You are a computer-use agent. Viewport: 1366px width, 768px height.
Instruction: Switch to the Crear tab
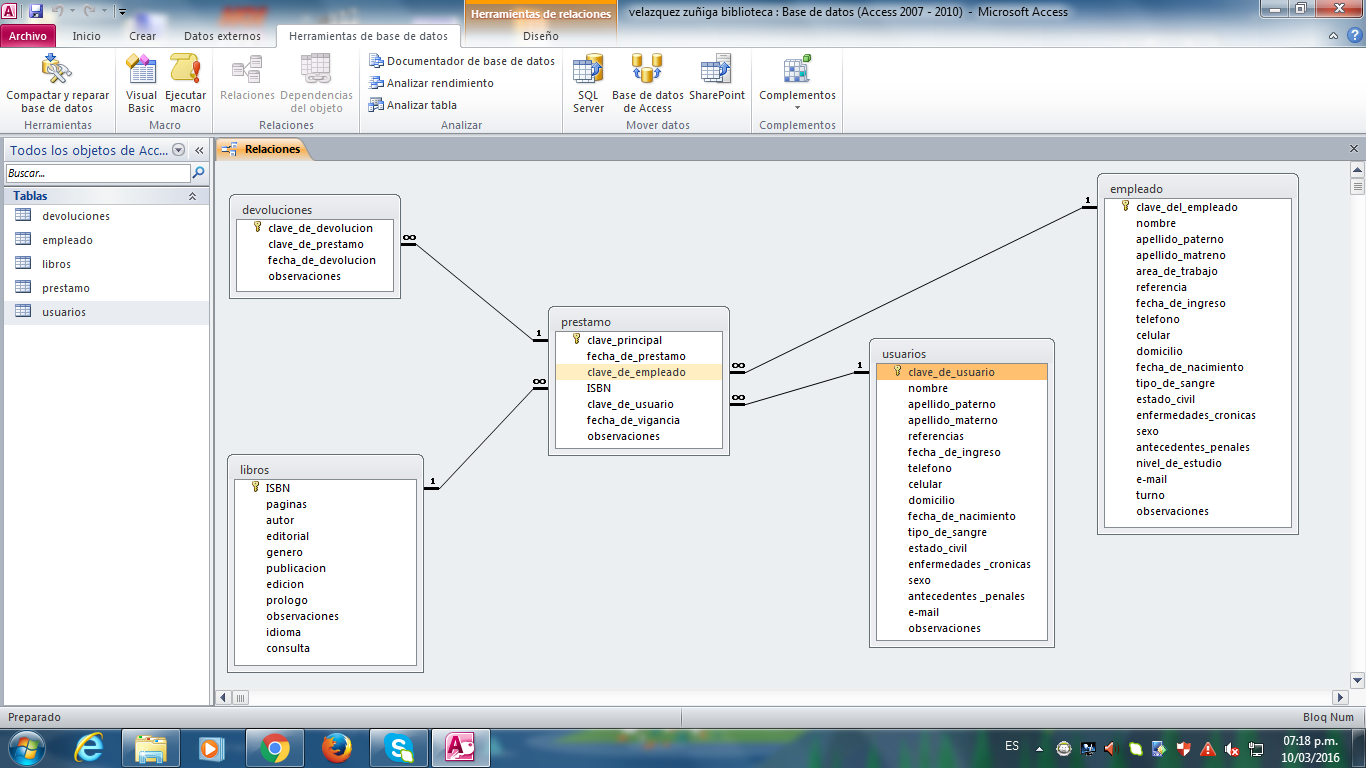(x=142, y=36)
